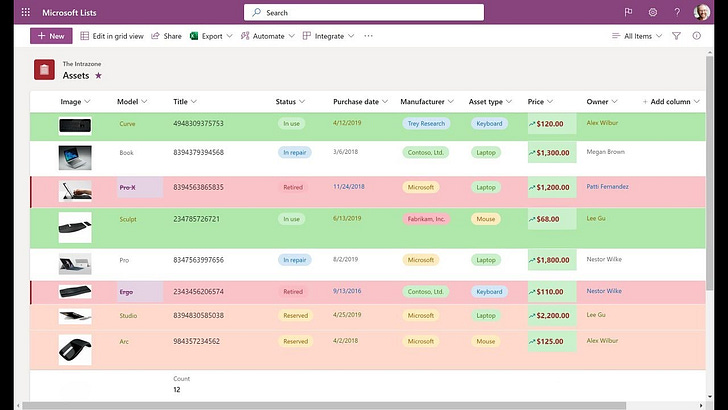Click the $2,200.00 price cell
The width and height of the screenshot is (728, 410).
[x=552, y=315]
